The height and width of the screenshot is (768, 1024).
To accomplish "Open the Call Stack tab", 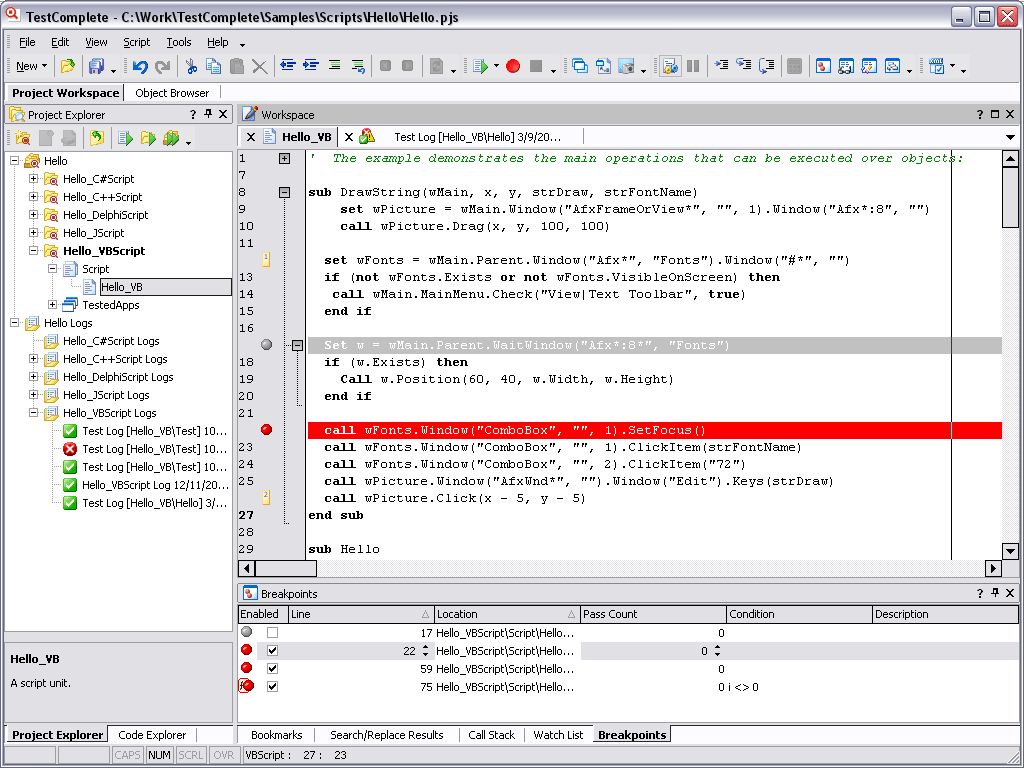I will 491,735.
